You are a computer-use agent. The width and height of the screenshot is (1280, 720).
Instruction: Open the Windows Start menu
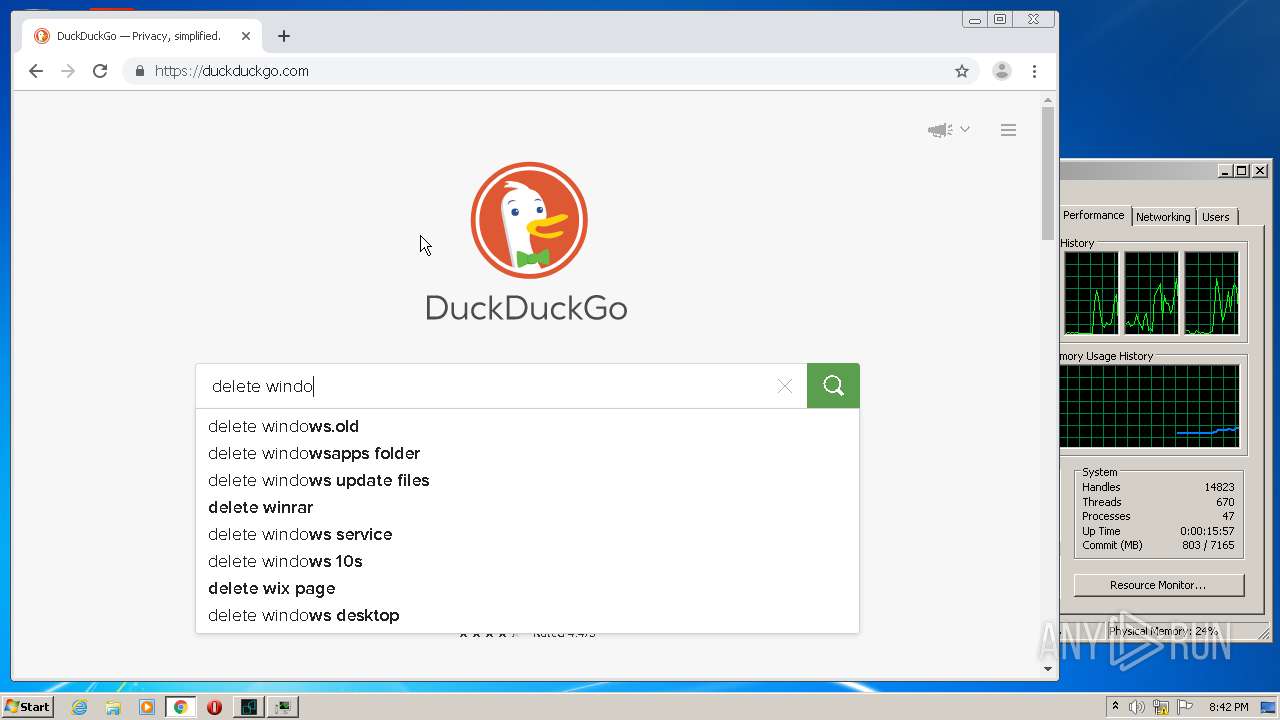pyautogui.click(x=28, y=707)
